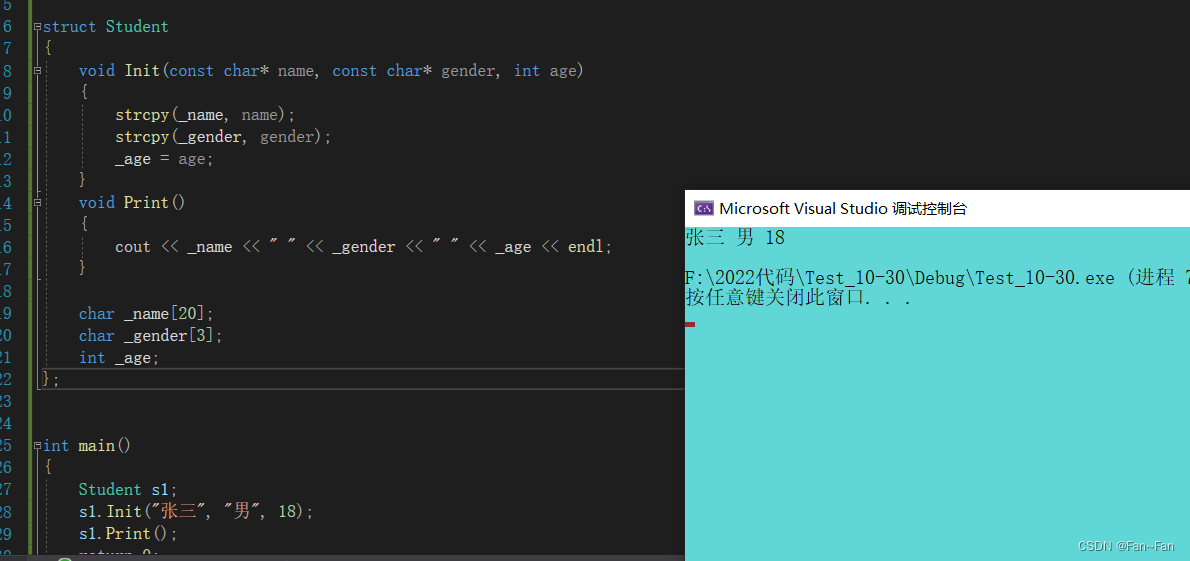Image resolution: width=1190 pixels, height=561 pixels.
Task: Click the Microsoft Visual Studio 调试控制台 title
Action: pyautogui.click(x=843, y=209)
